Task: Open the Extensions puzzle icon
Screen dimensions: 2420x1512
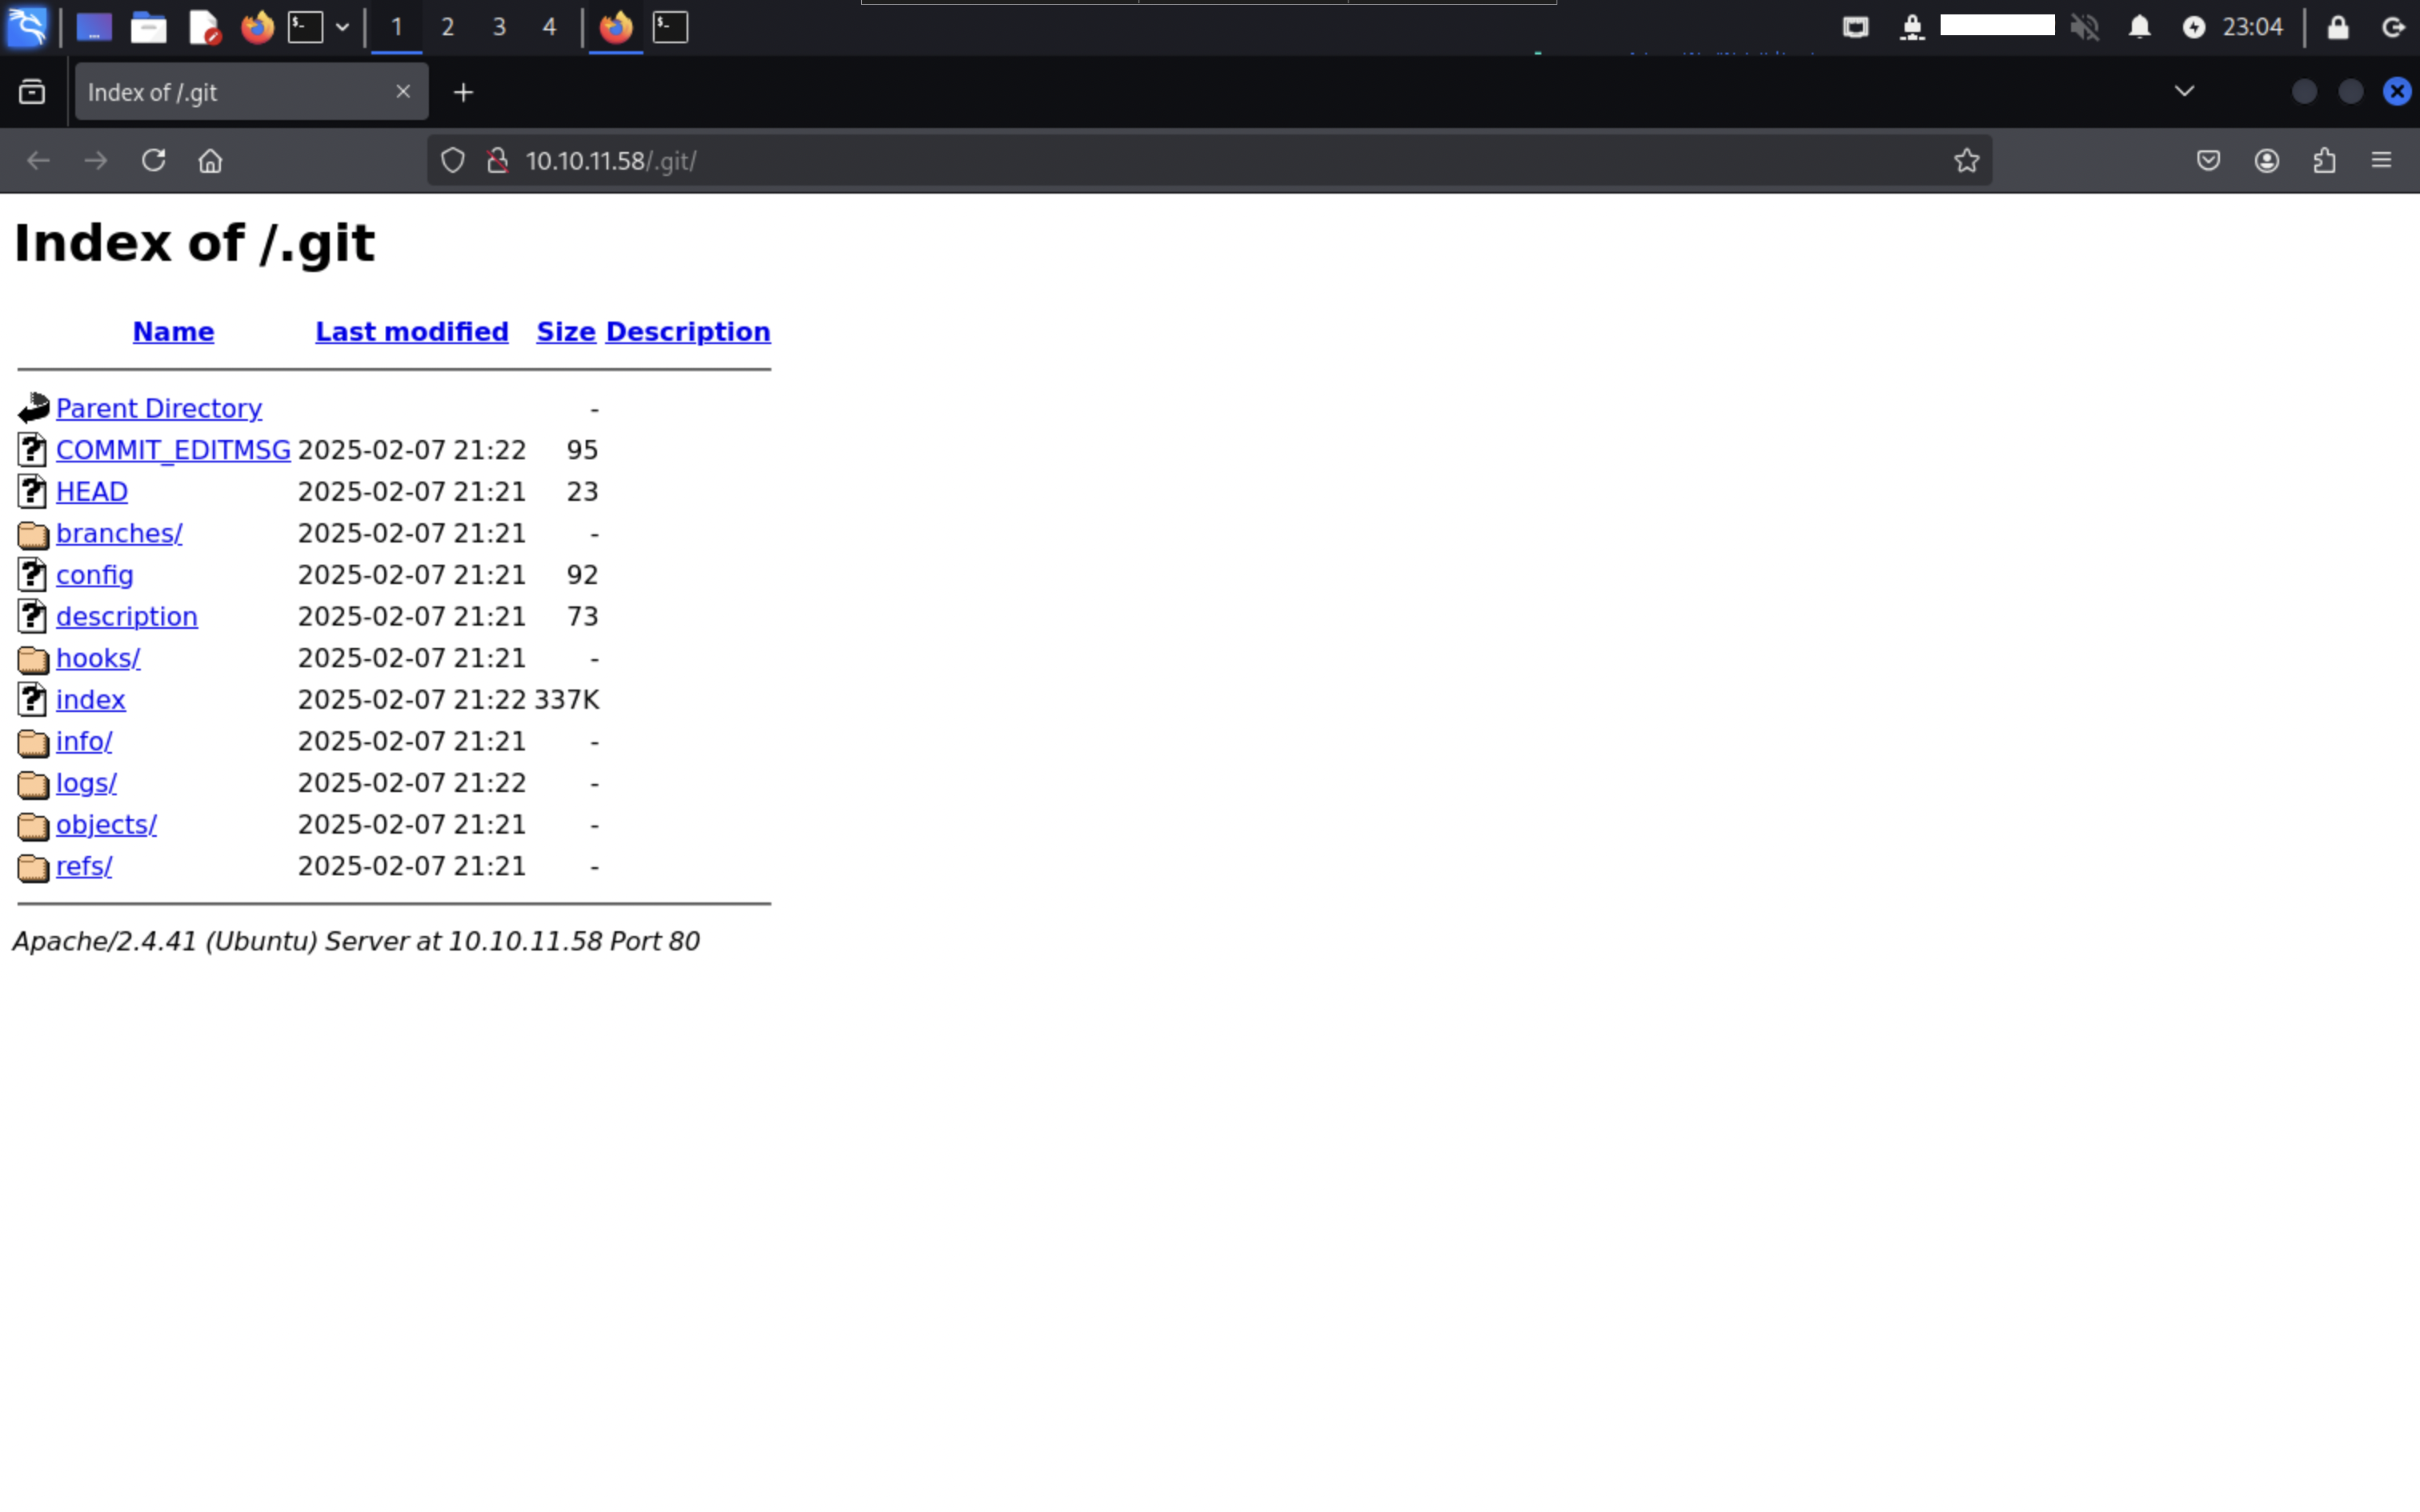Action: [2324, 160]
